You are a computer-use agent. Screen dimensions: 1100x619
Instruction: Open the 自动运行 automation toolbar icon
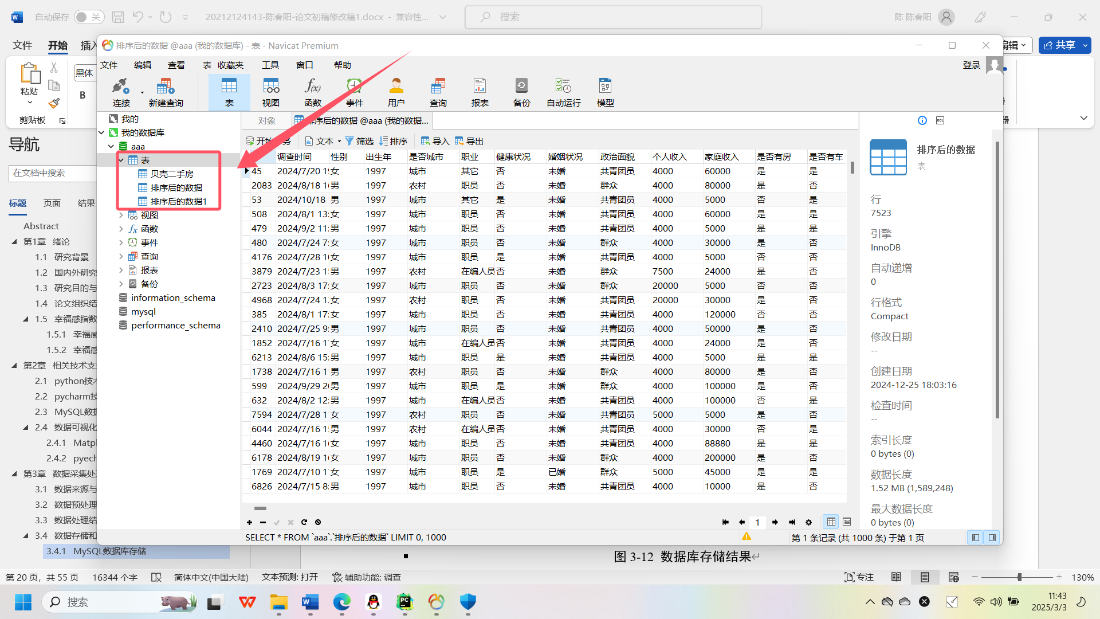tap(563, 92)
